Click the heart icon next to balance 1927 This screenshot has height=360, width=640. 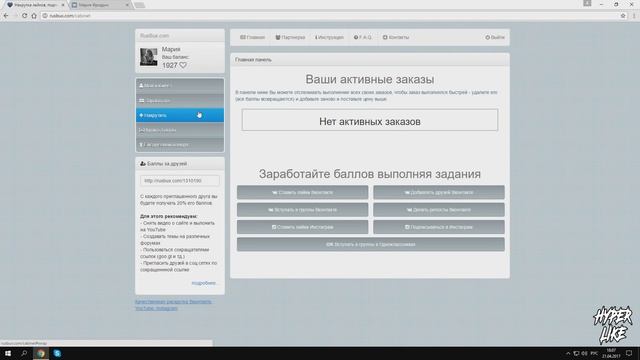click(183, 65)
